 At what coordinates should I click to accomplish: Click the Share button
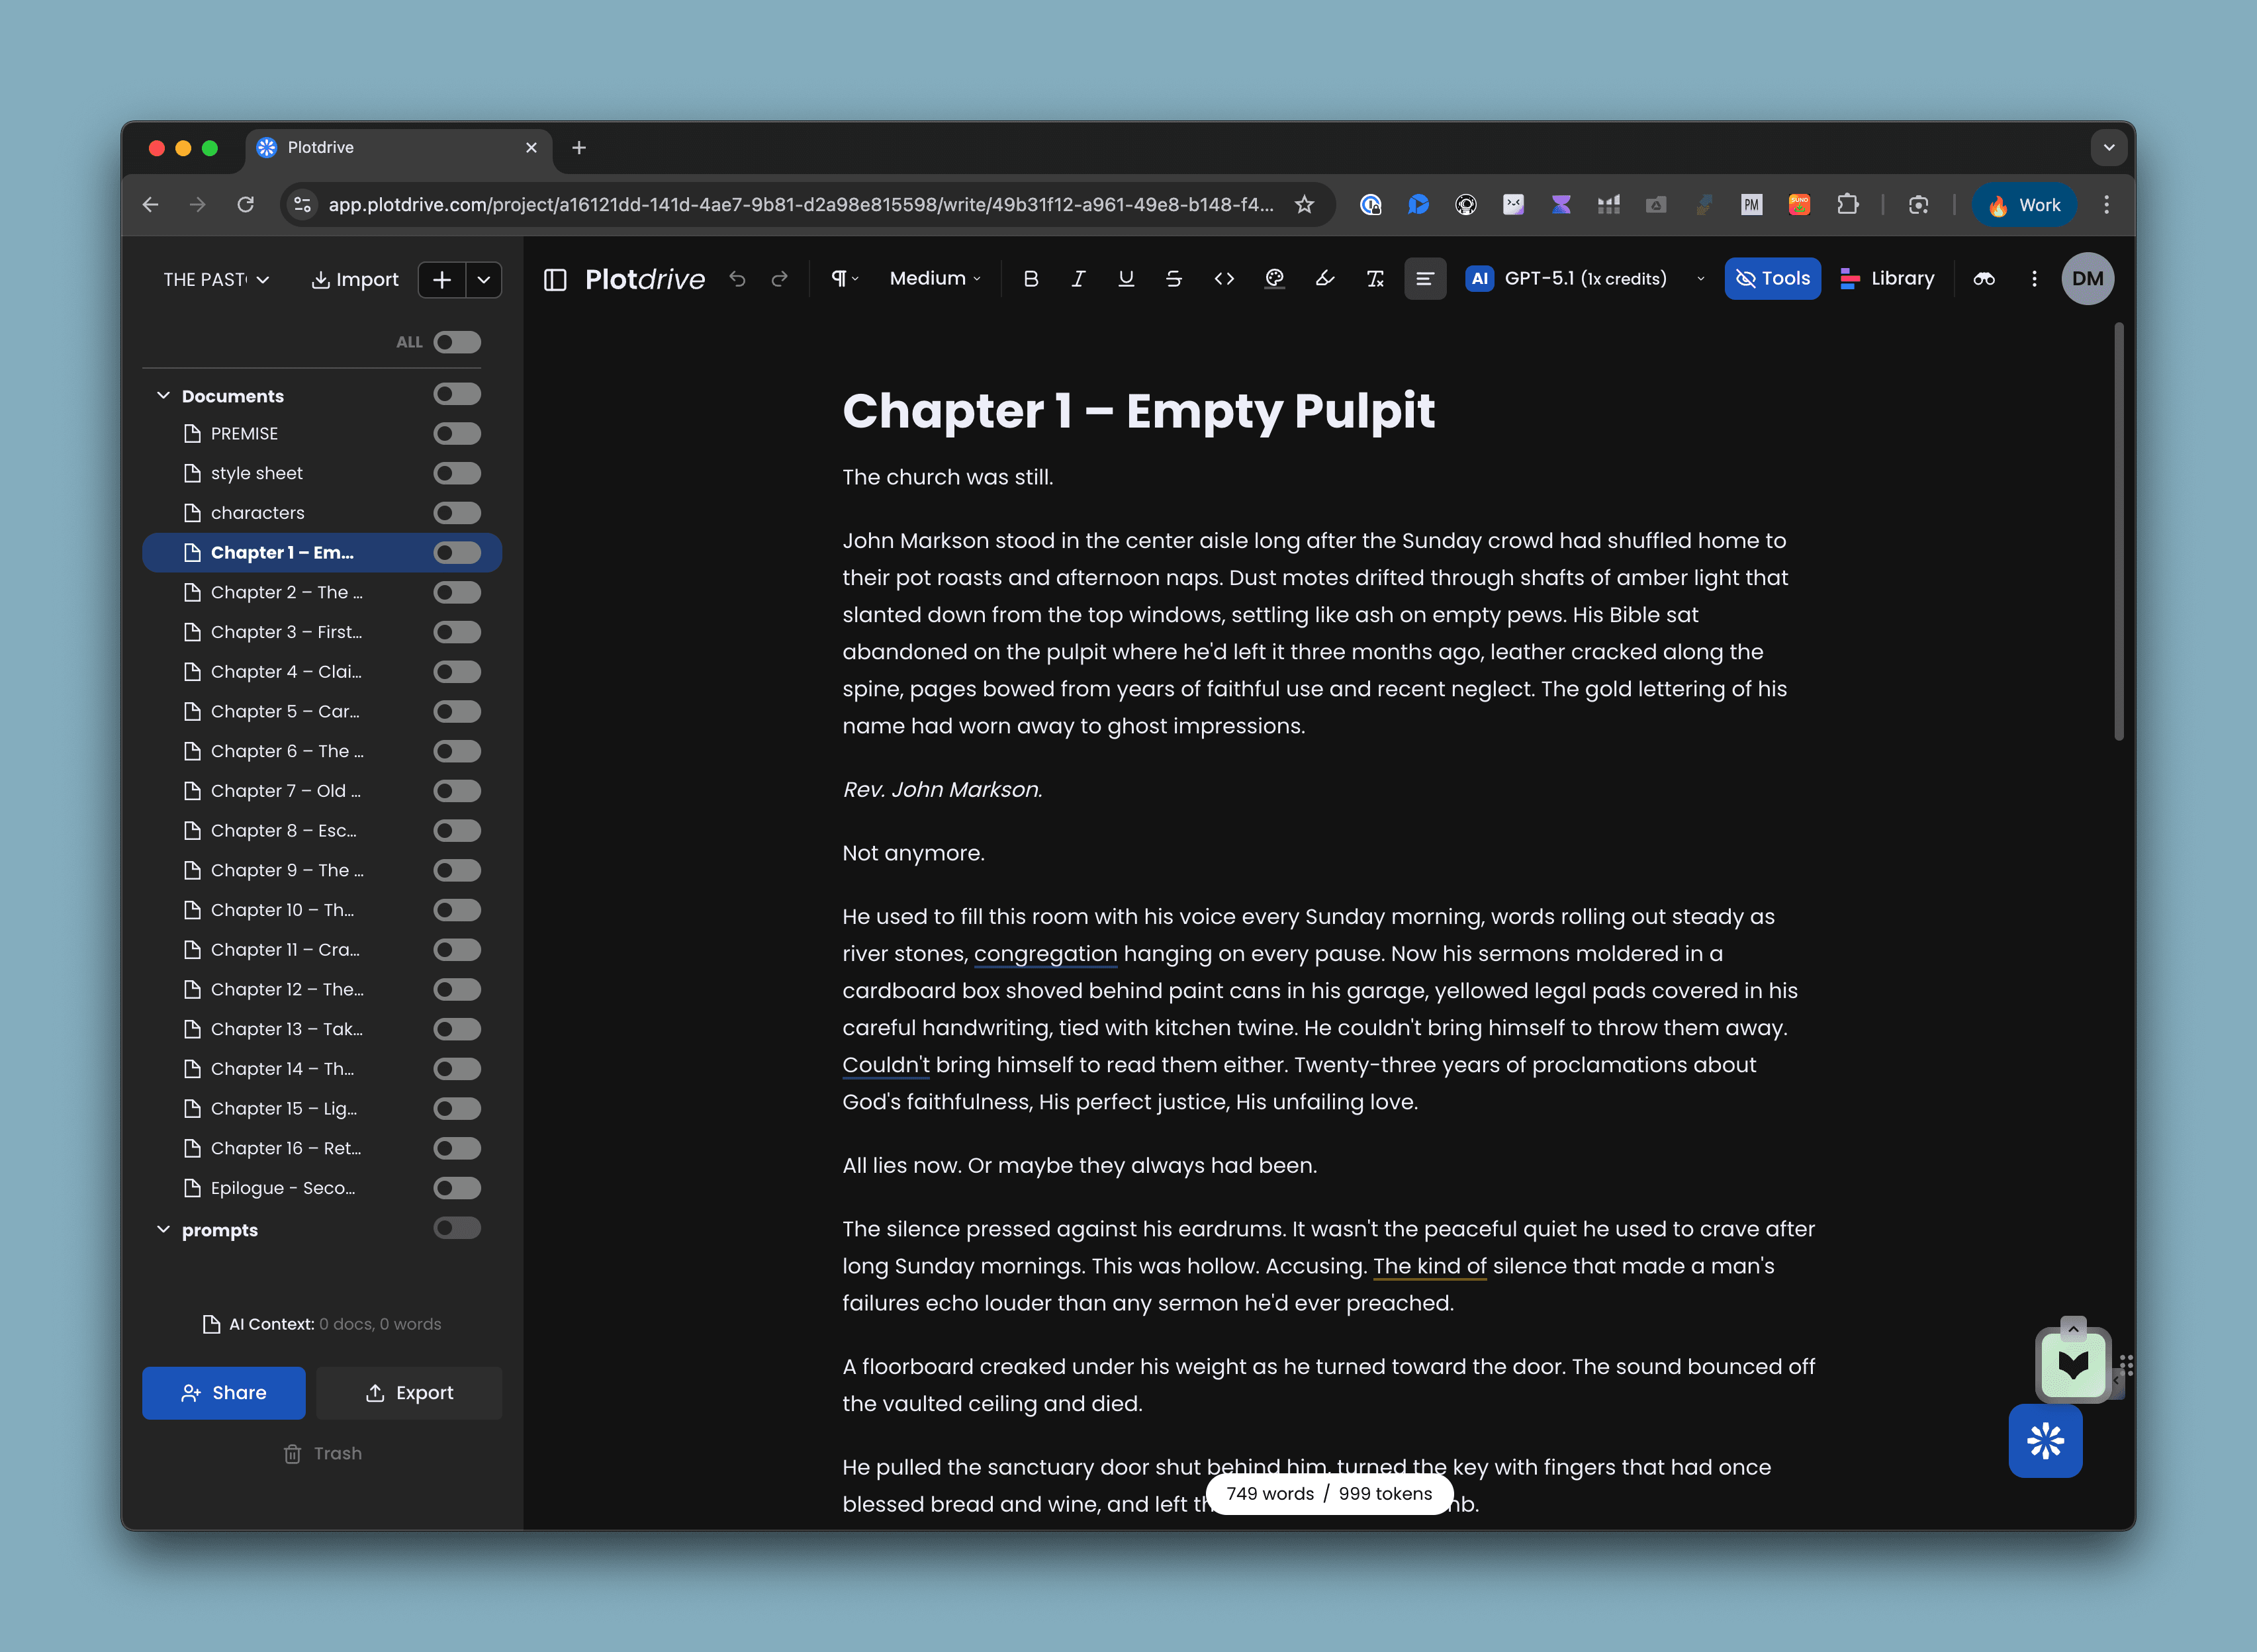click(x=223, y=1392)
